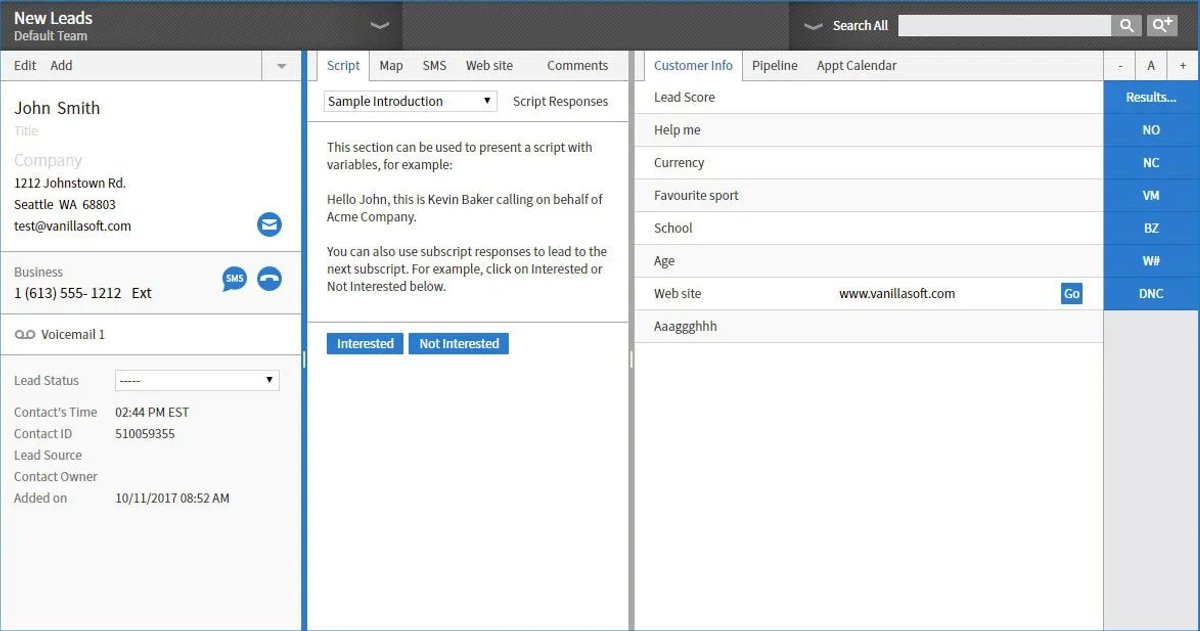Image resolution: width=1200 pixels, height=631 pixels.
Task: Click the Lead Score row
Action: (868, 97)
